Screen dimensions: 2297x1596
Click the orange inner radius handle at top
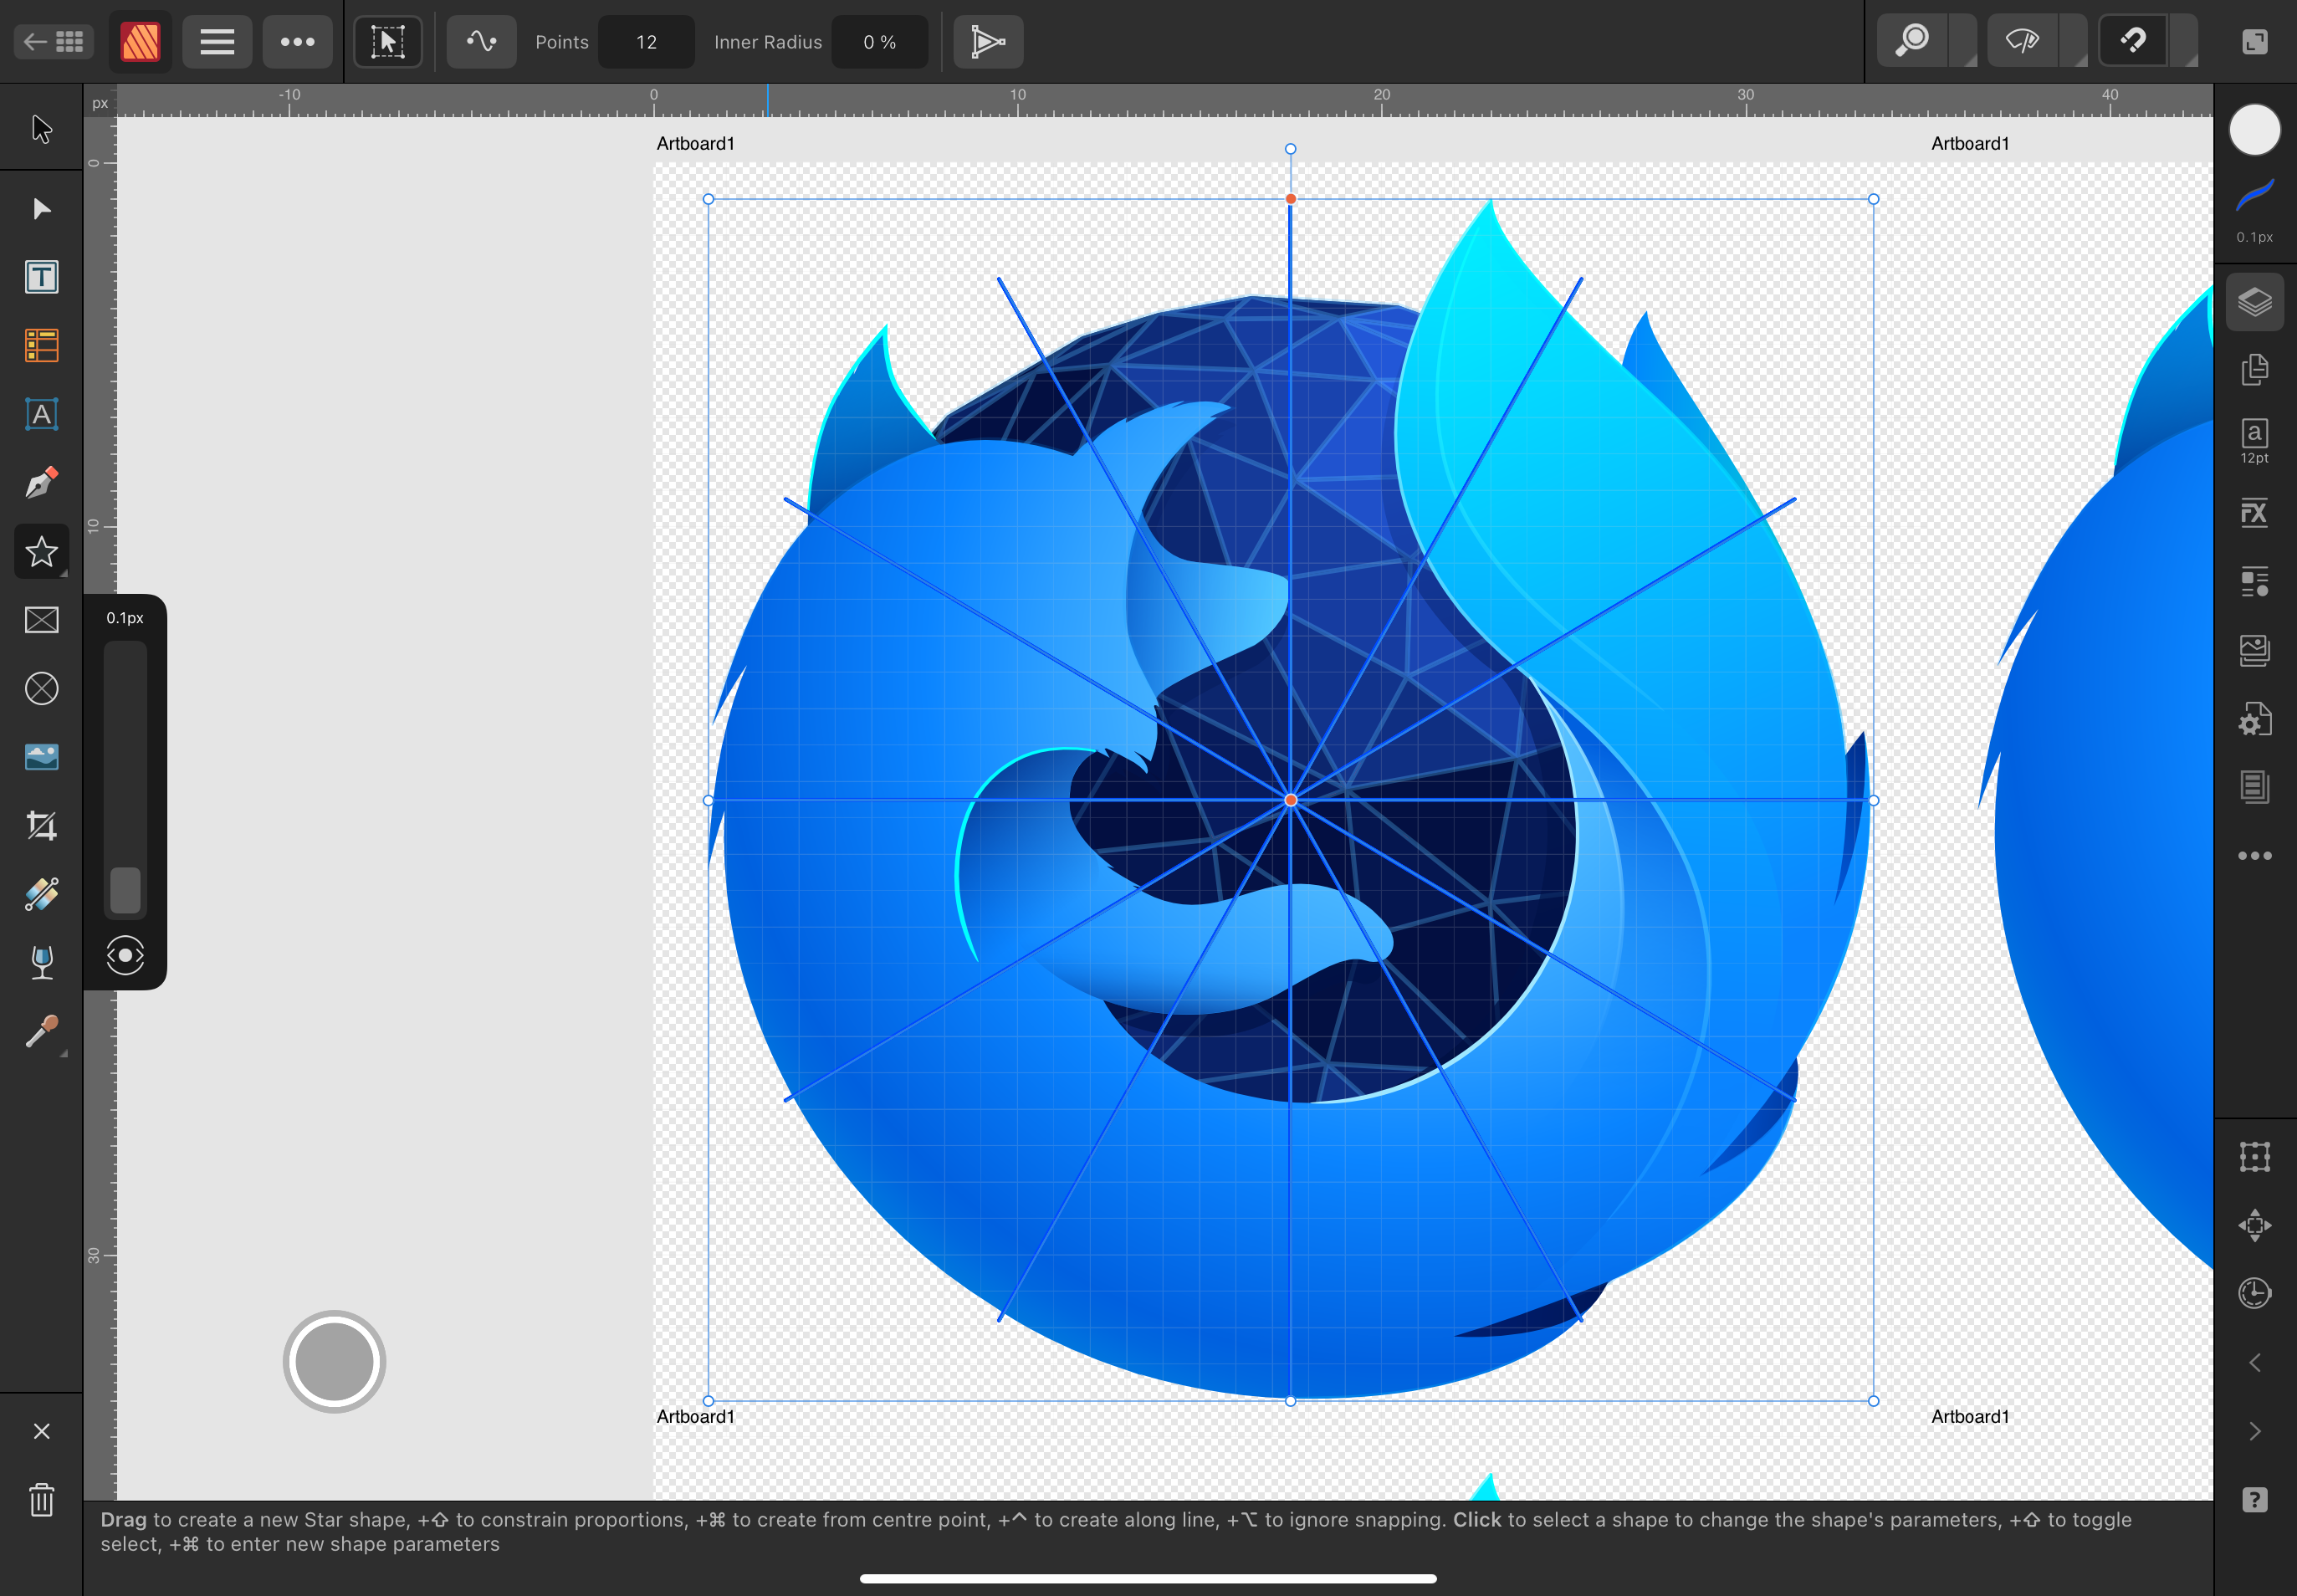point(1291,199)
